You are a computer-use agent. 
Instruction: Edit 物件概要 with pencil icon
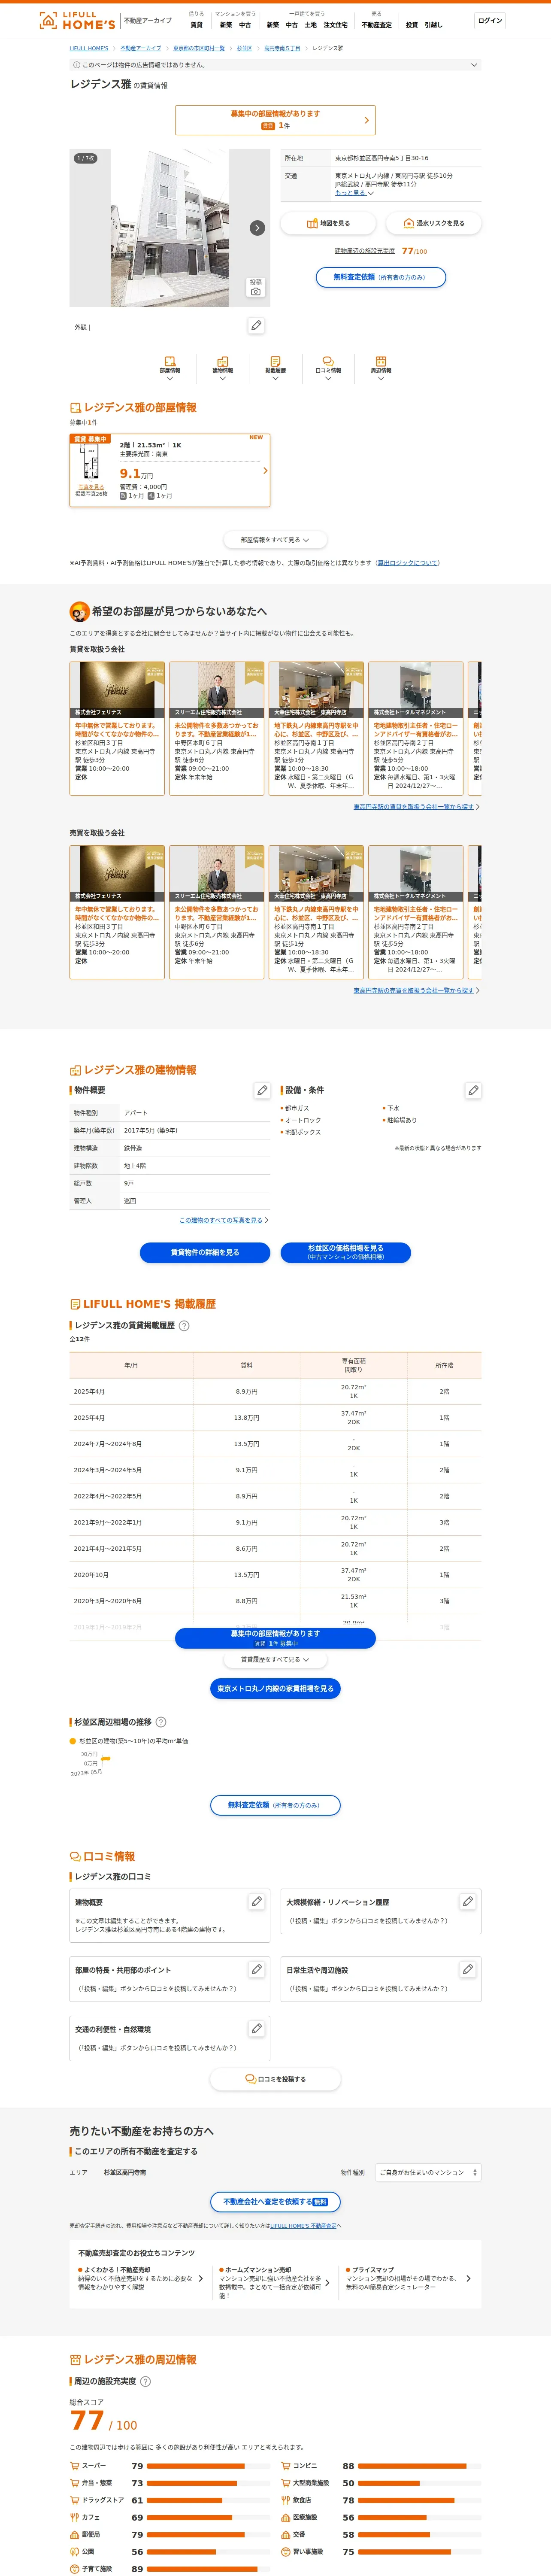(x=262, y=1090)
